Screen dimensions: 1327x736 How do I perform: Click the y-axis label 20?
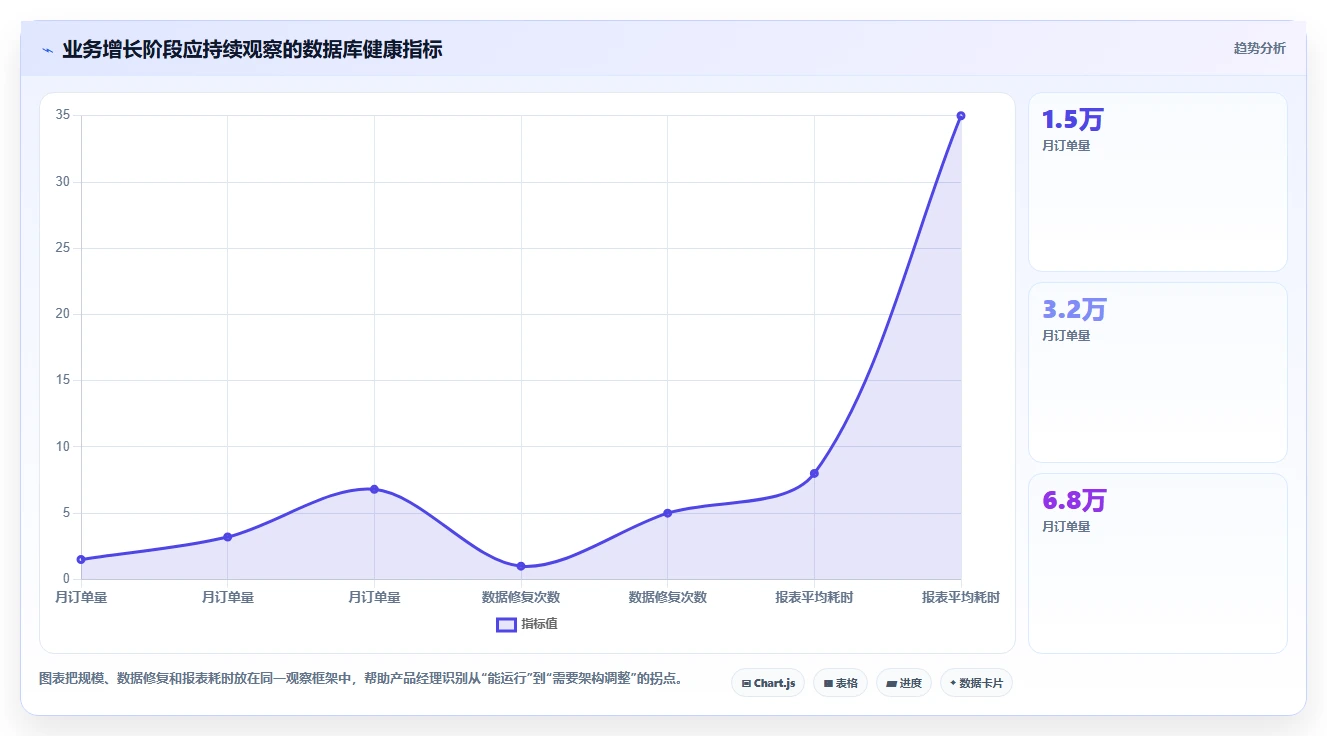click(x=63, y=314)
